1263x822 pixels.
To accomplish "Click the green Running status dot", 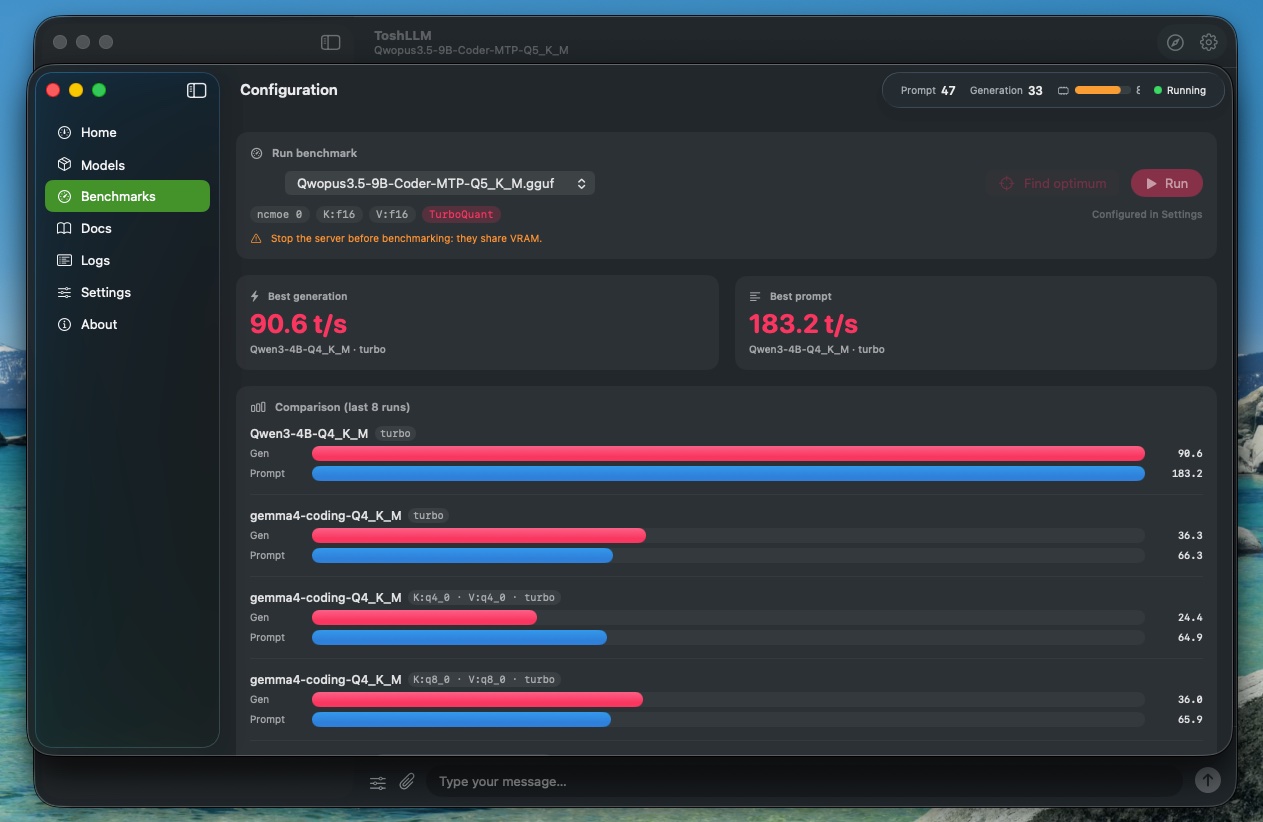I will tap(1158, 90).
